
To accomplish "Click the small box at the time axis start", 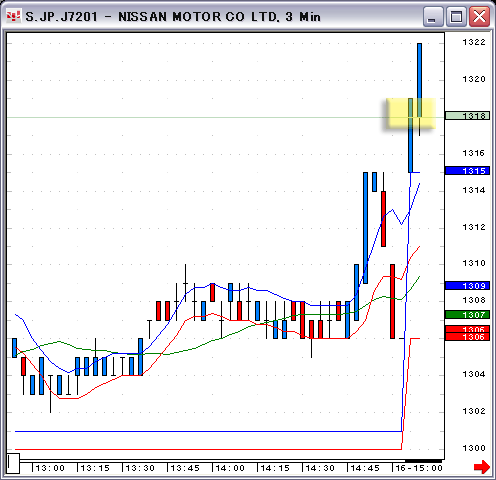I will (x=13, y=463).
